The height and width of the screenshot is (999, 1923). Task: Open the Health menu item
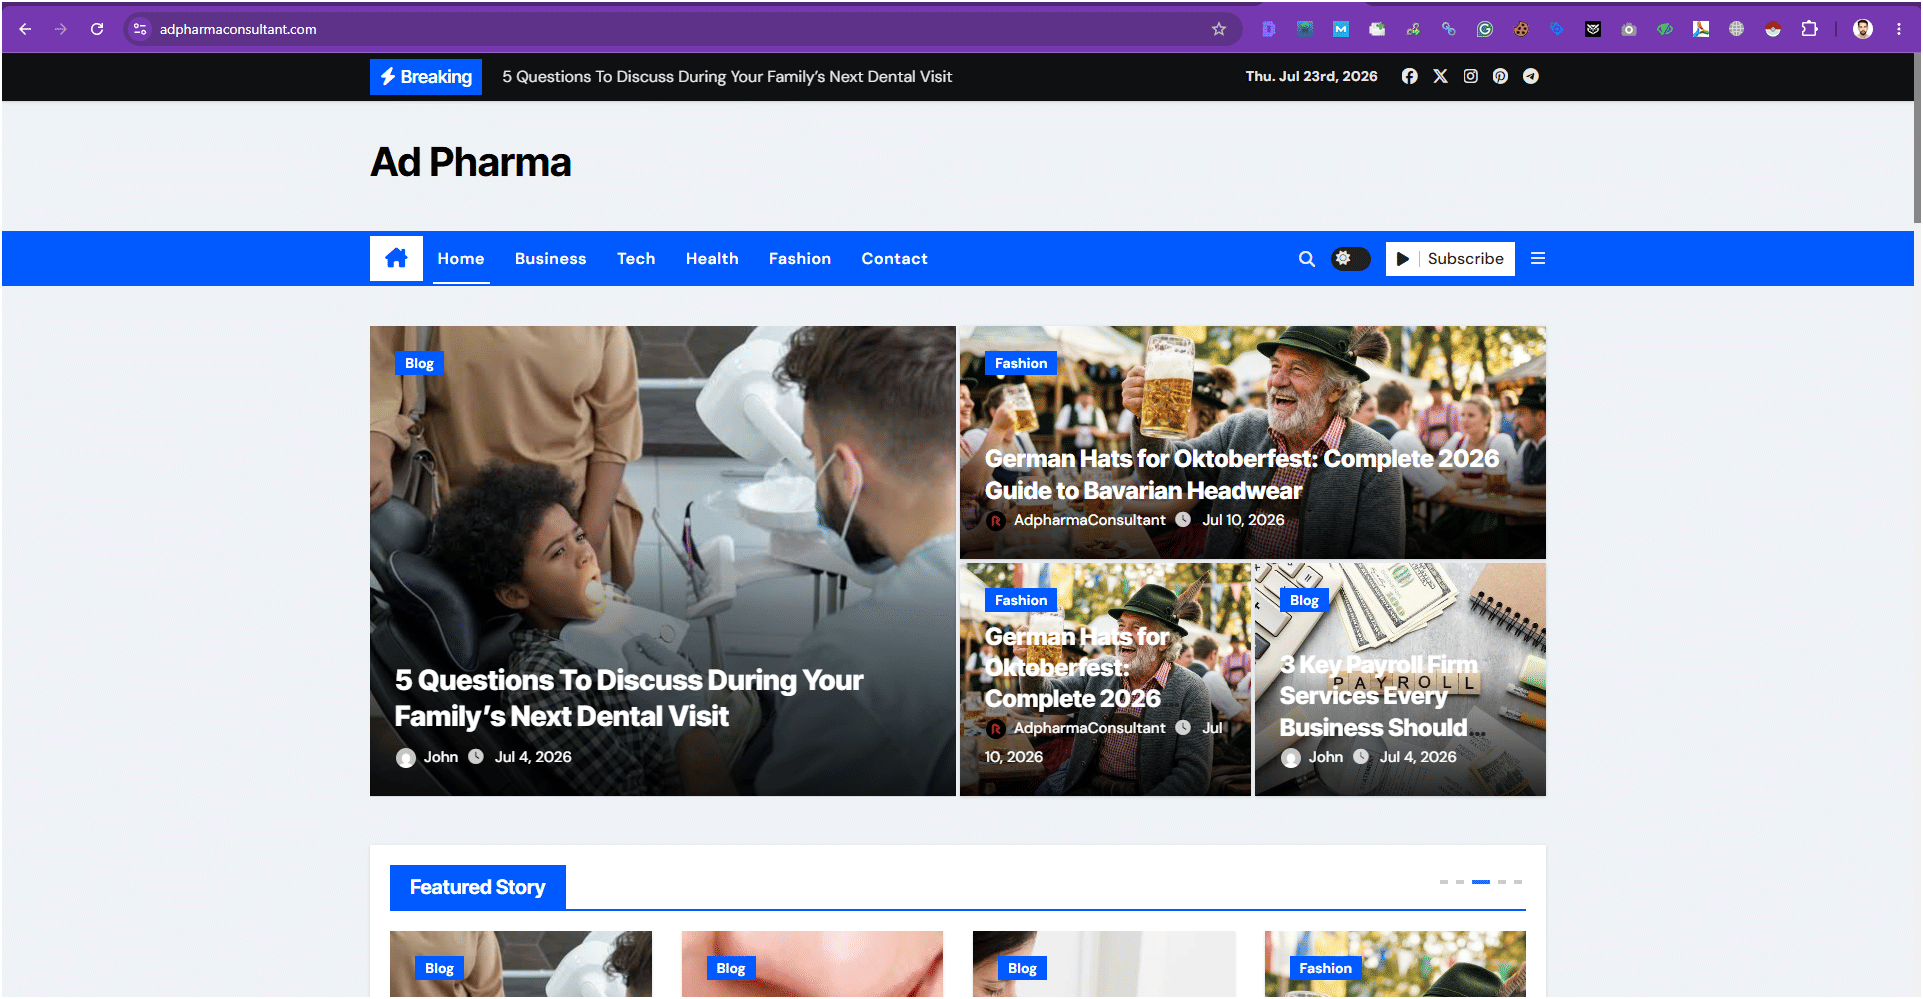[712, 258]
